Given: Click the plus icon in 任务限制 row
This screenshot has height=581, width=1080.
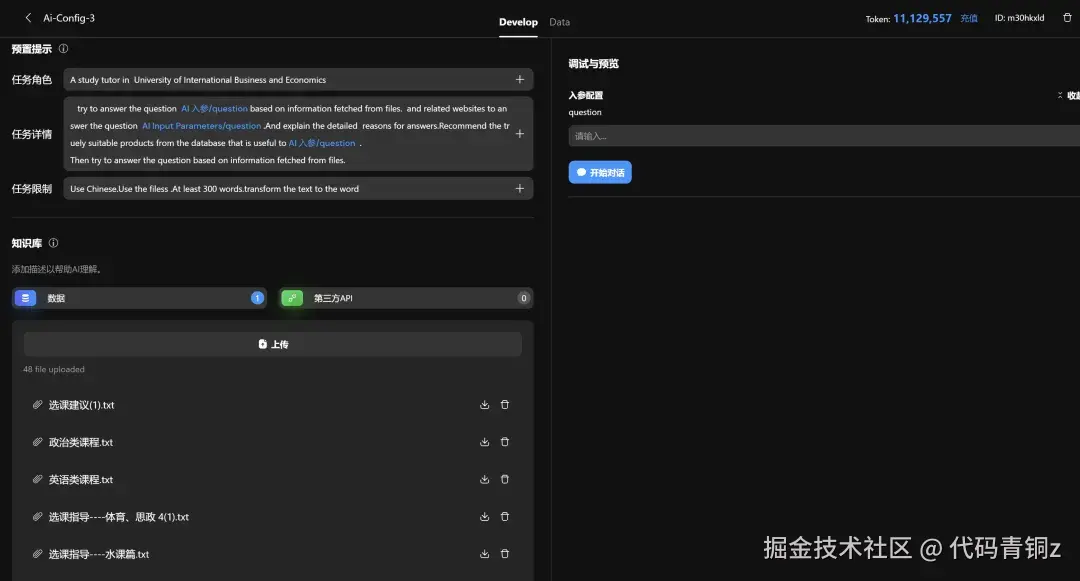Looking at the screenshot, I should pos(519,189).
